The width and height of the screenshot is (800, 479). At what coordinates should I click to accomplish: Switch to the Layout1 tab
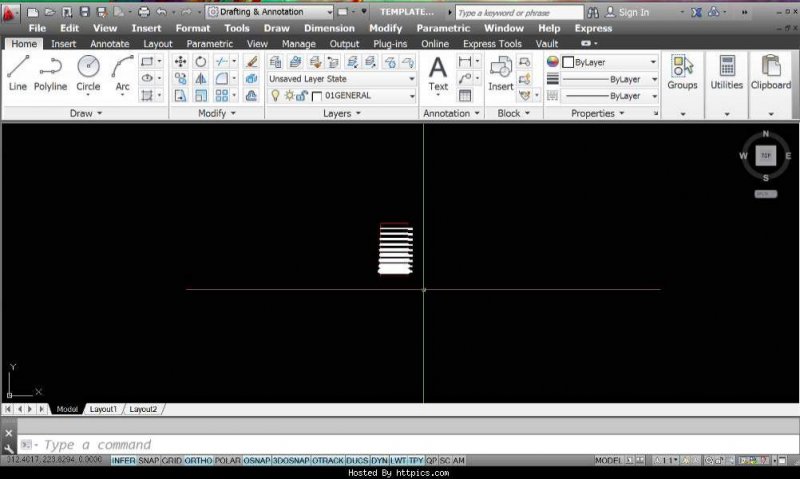pyautogui.click(x=103, y=409)
